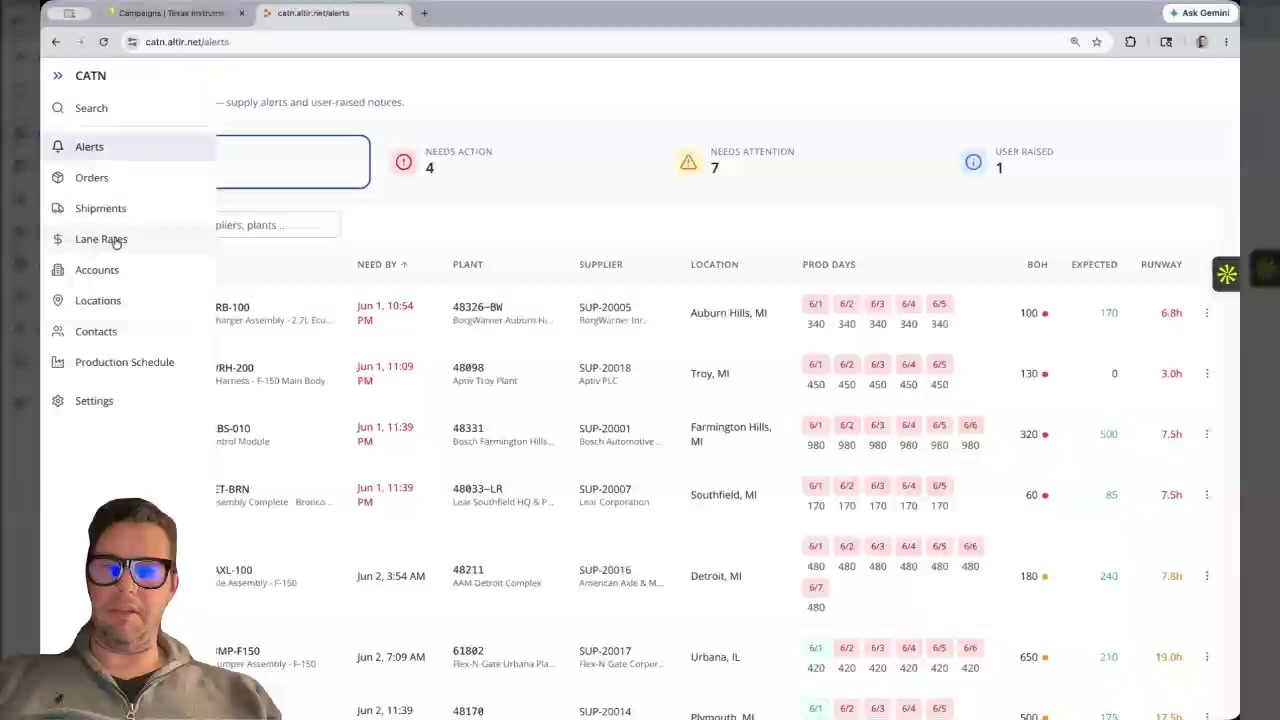Click the Runway column header
This screenshot has width=1280, height=720.
[x=1161, y=264]
